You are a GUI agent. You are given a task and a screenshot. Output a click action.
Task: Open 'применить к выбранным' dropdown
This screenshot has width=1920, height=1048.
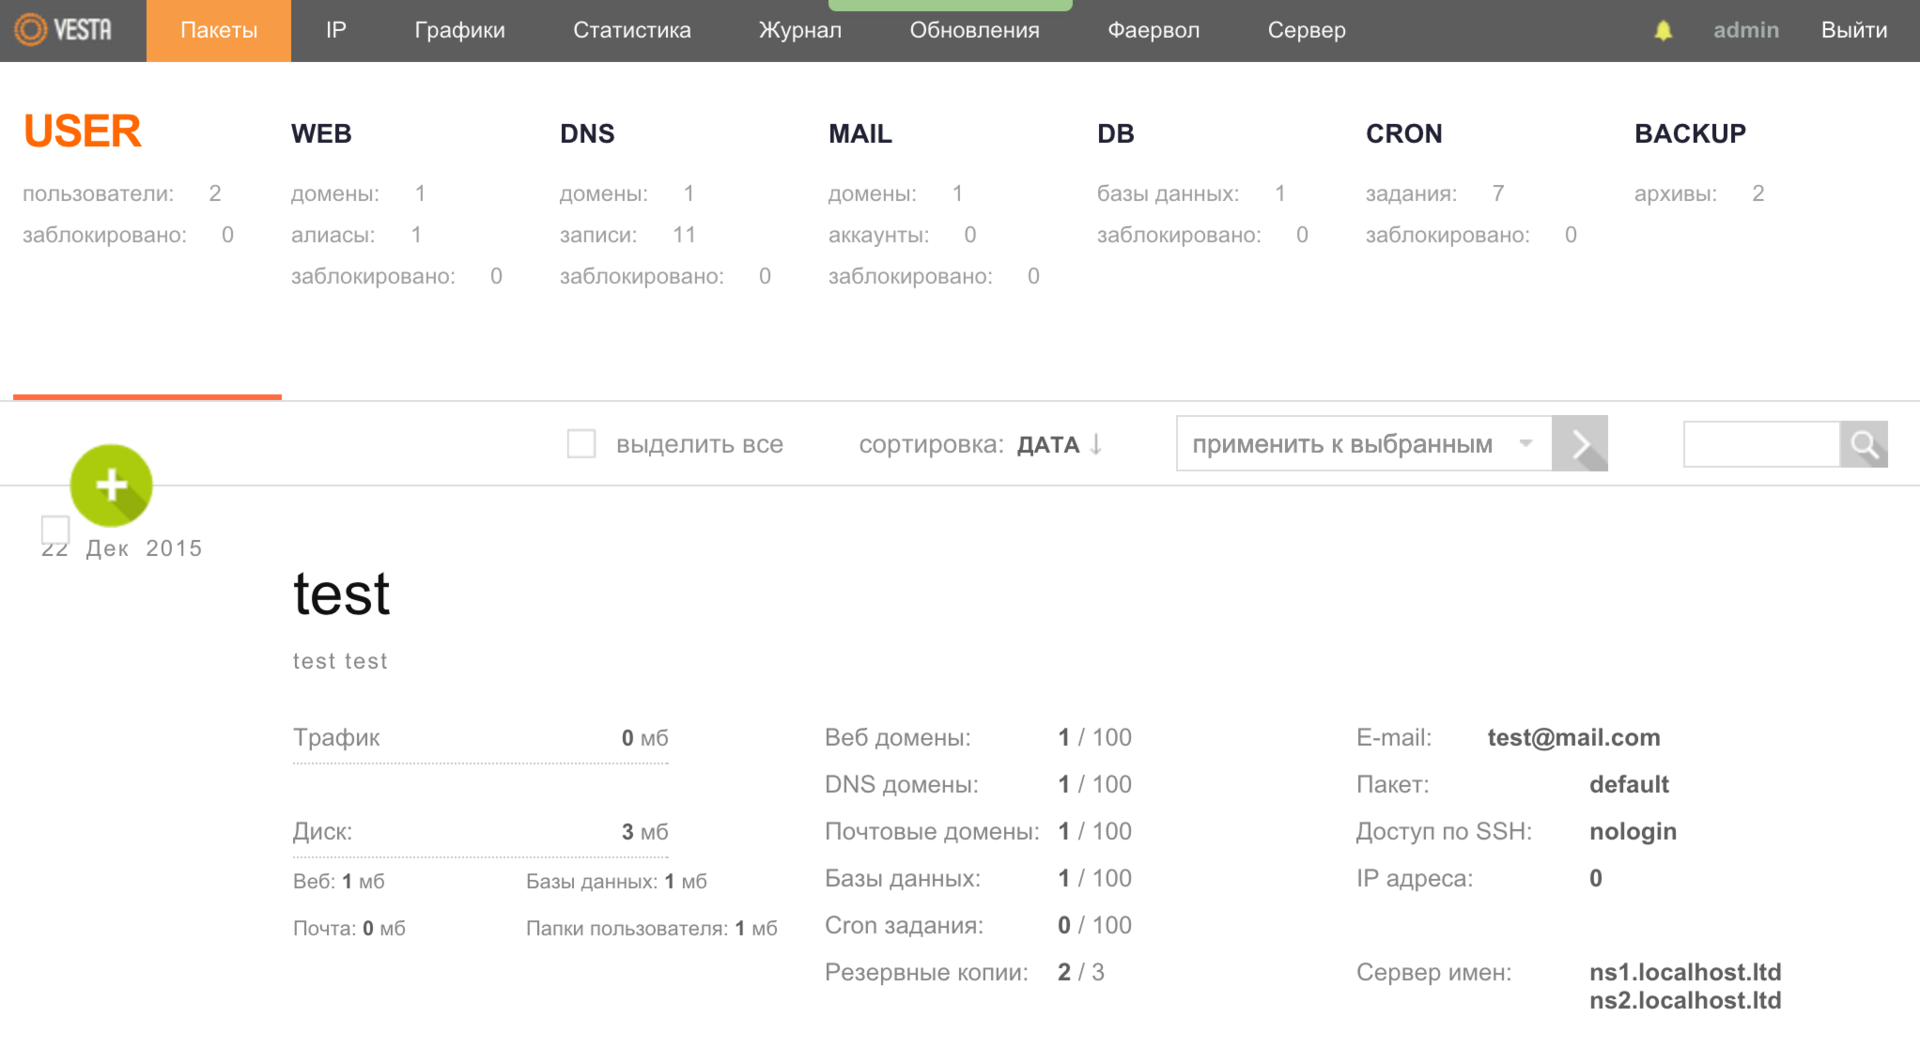click(1364, 444)
